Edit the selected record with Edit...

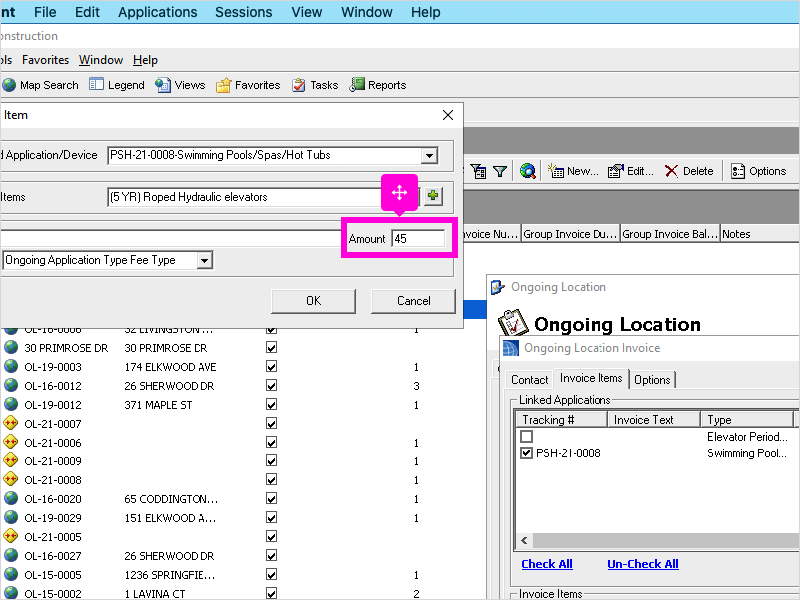pos(631,171)
